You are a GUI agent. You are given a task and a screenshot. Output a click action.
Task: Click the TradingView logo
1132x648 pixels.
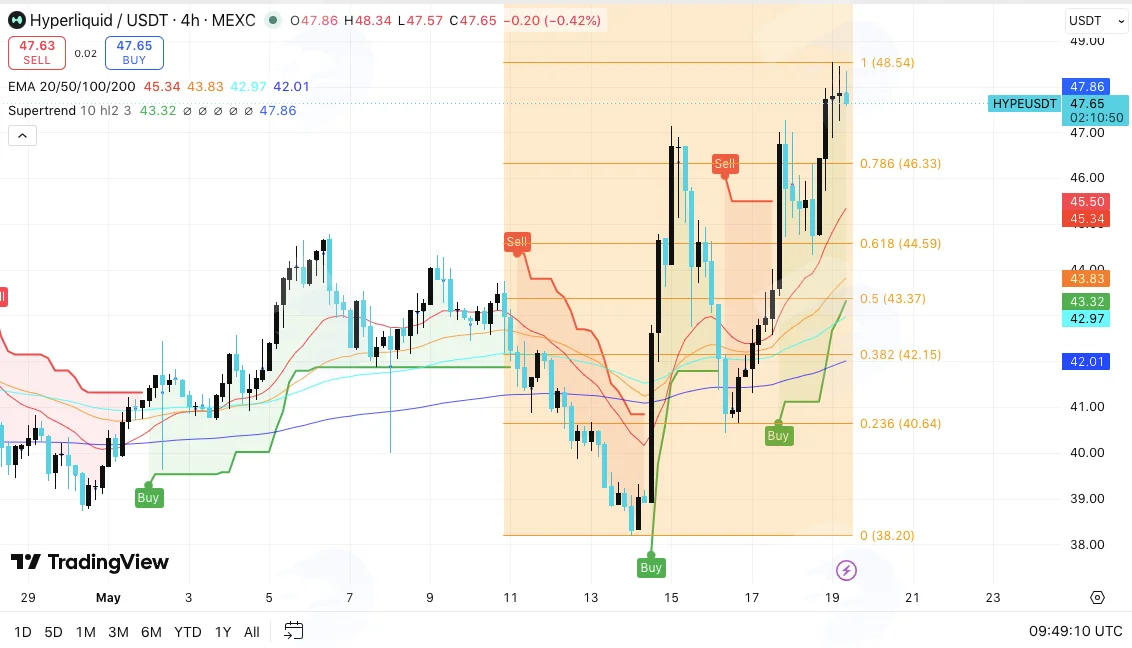tap(90, 562)
